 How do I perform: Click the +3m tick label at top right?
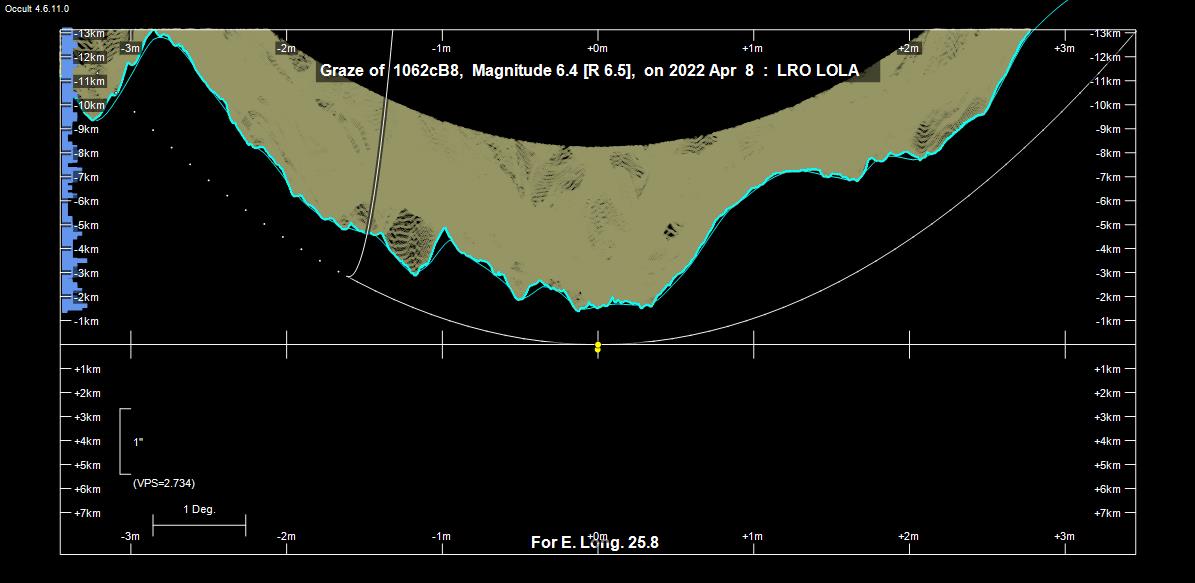[x=1064, y=48]
